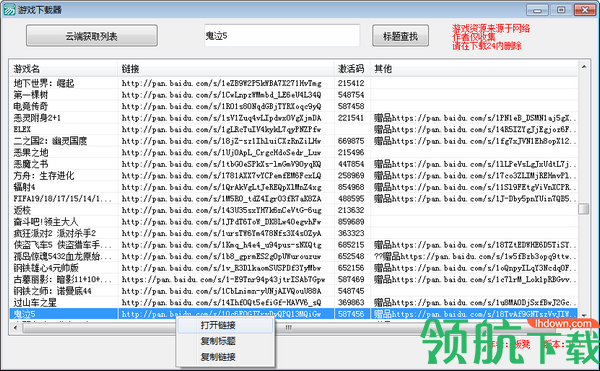
Task: Select the 二之国2：幽灵国度 row
Action: [293, 141]
